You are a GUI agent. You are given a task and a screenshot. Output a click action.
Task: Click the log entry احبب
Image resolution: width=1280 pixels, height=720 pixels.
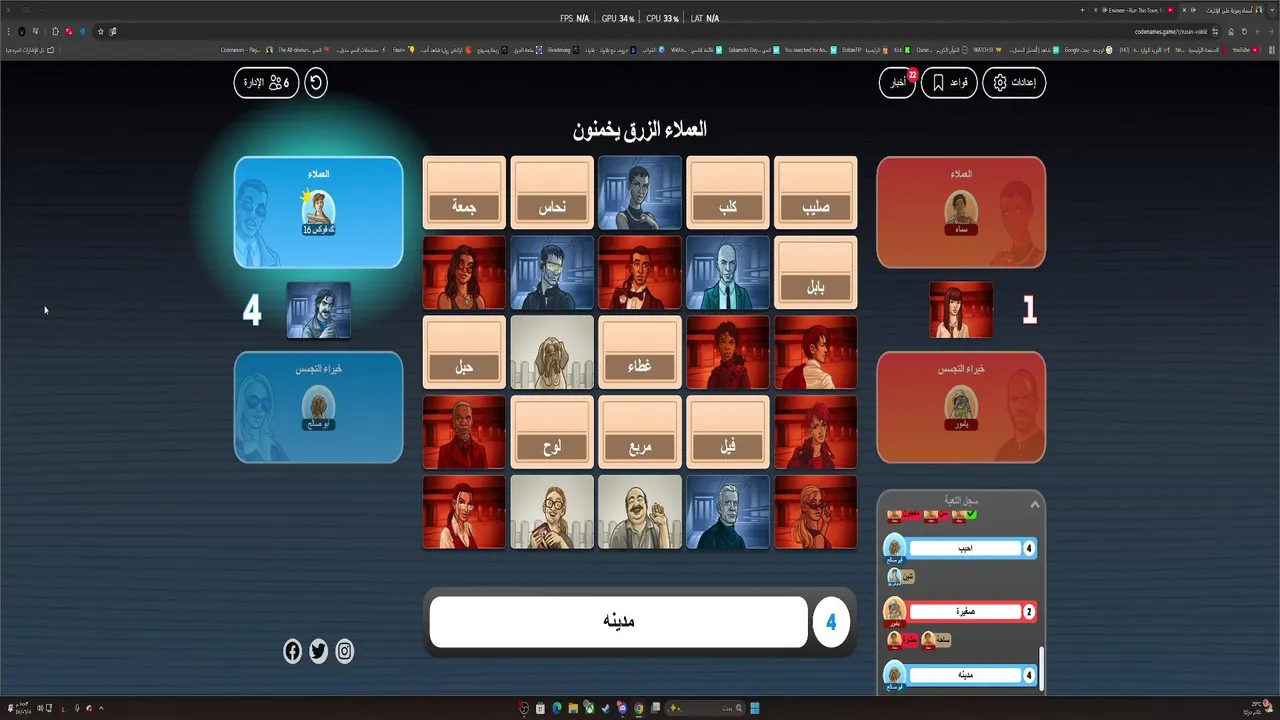[964, 548]
